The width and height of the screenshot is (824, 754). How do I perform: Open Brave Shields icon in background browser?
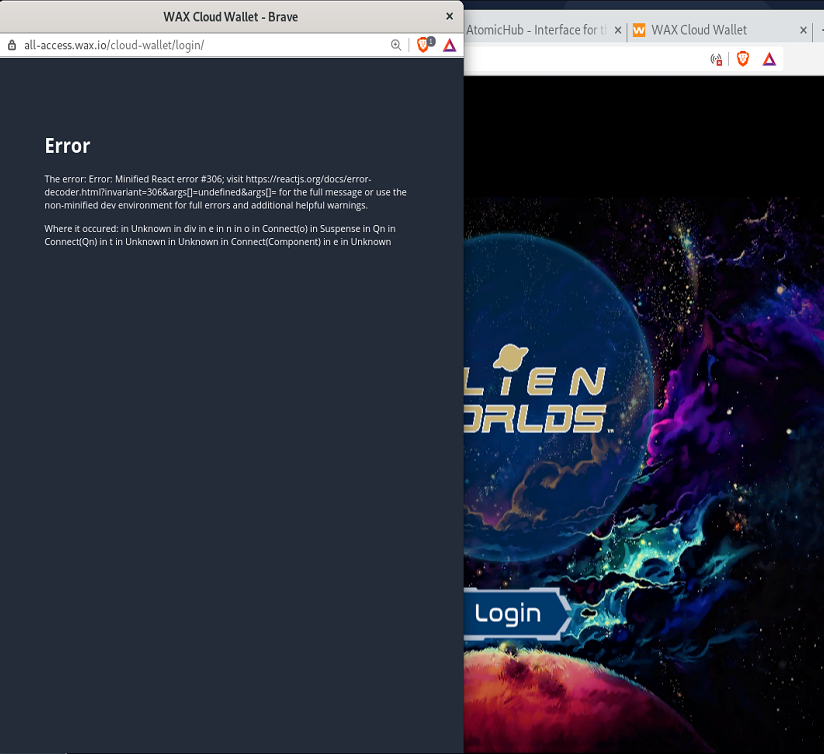point(743,59)
